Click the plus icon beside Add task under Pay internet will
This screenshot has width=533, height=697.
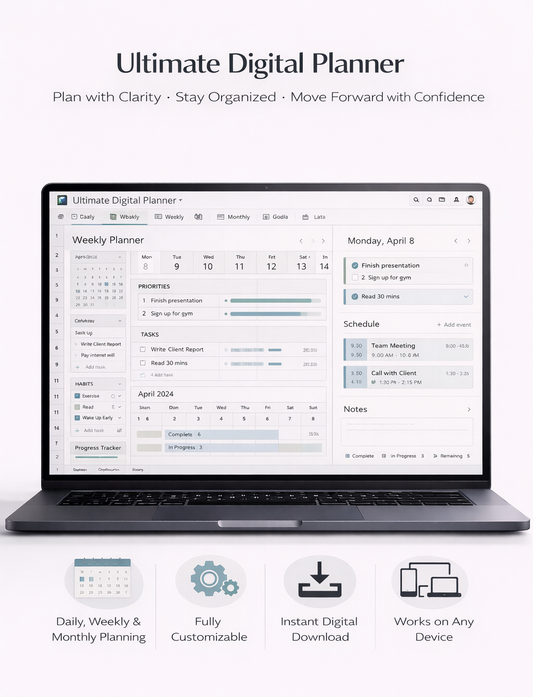click(x=78, y=367)
